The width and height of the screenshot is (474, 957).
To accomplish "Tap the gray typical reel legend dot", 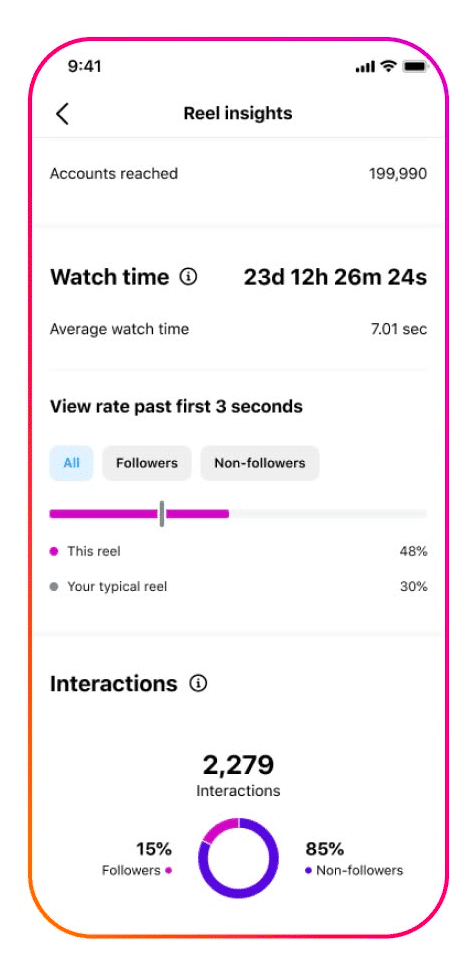I will [x=54, y=587].
